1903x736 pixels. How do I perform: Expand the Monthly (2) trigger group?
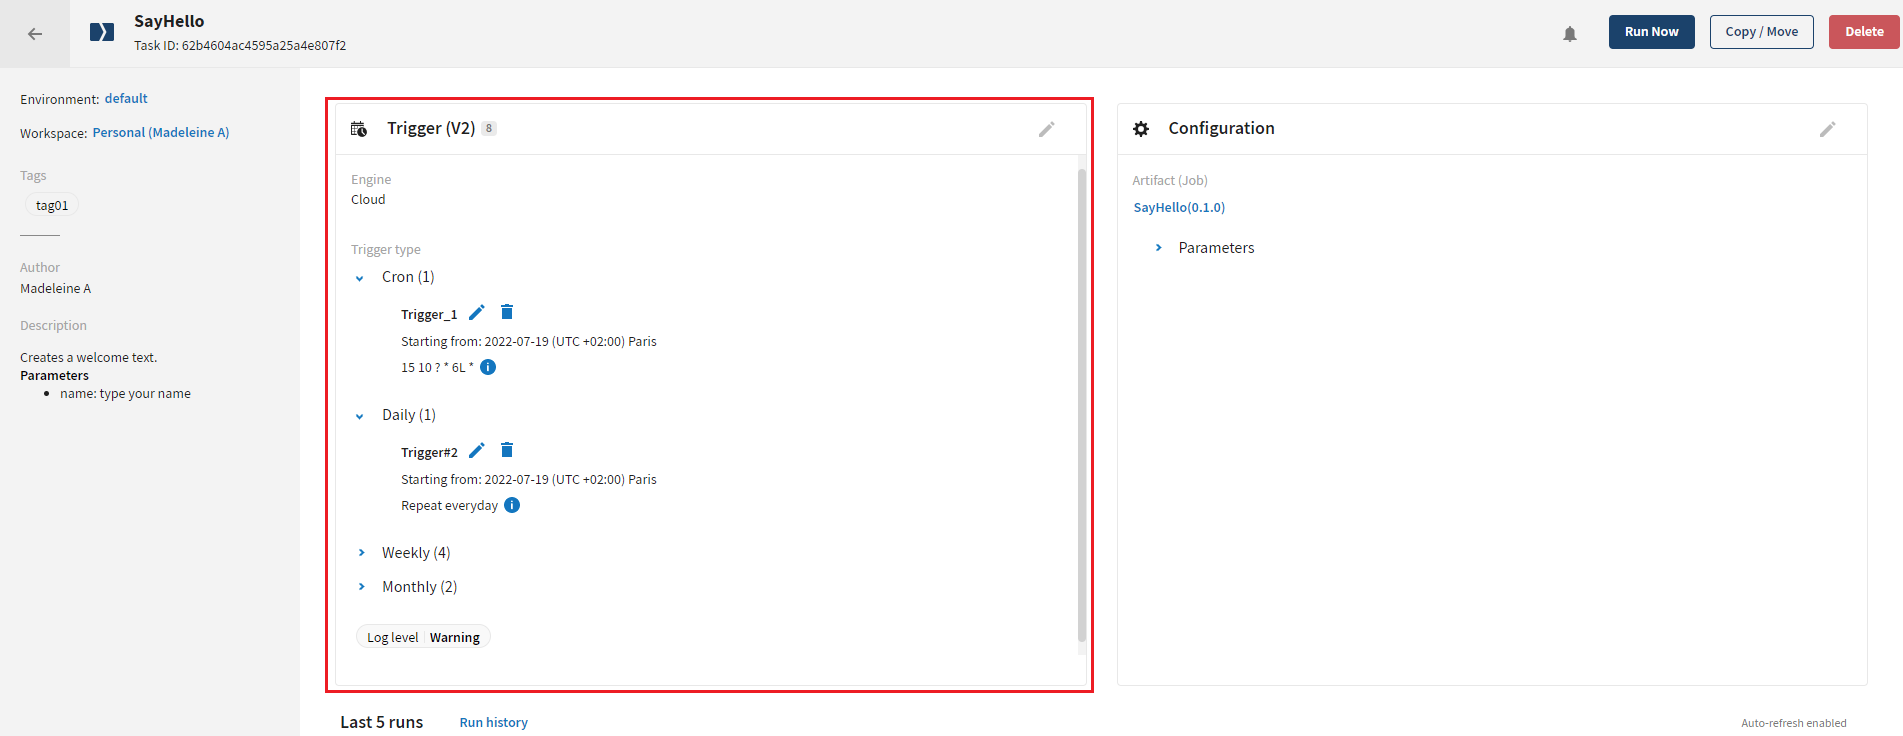coord(361,587)
